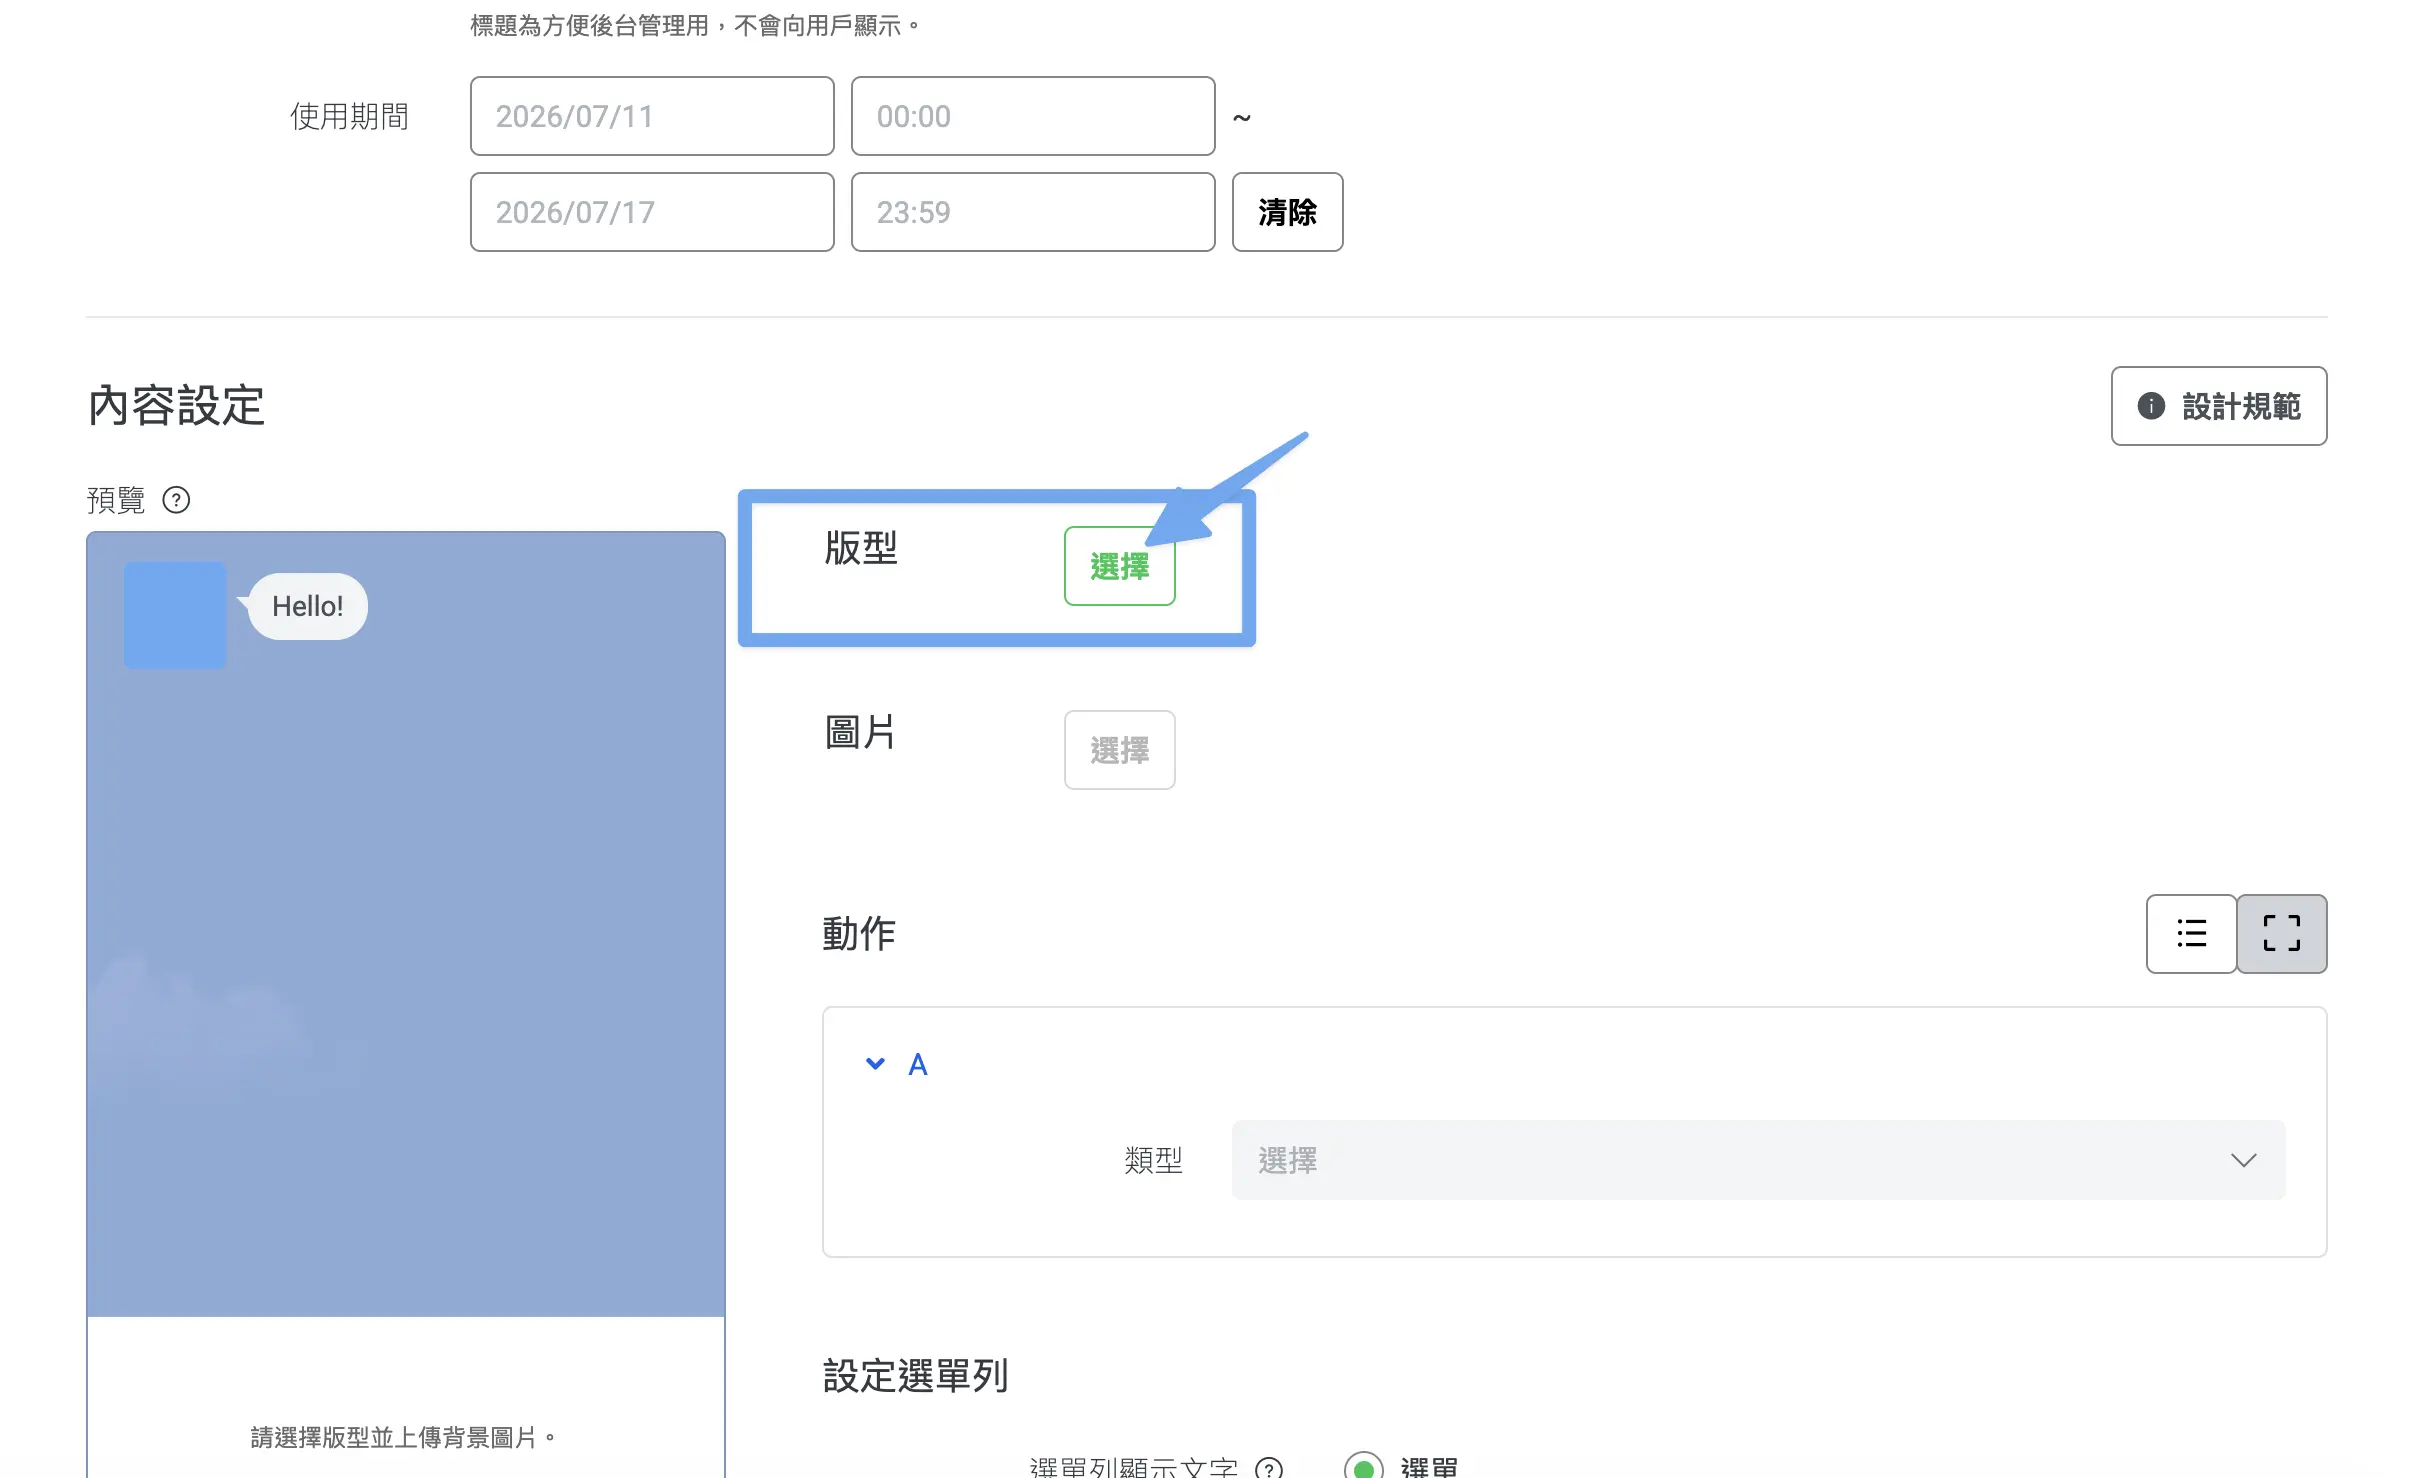The image size is (2418, 1478).
Task: Open the 設計規範 design guidelines
Action: coord(2218,406)
